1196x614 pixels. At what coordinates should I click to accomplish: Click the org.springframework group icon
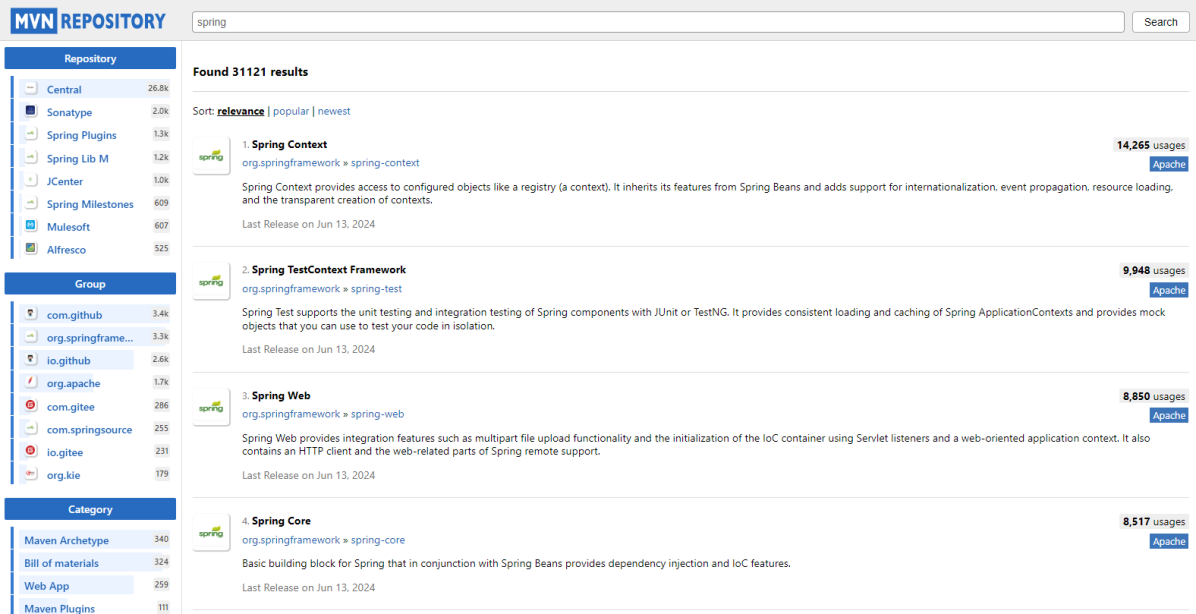point(31,337)
